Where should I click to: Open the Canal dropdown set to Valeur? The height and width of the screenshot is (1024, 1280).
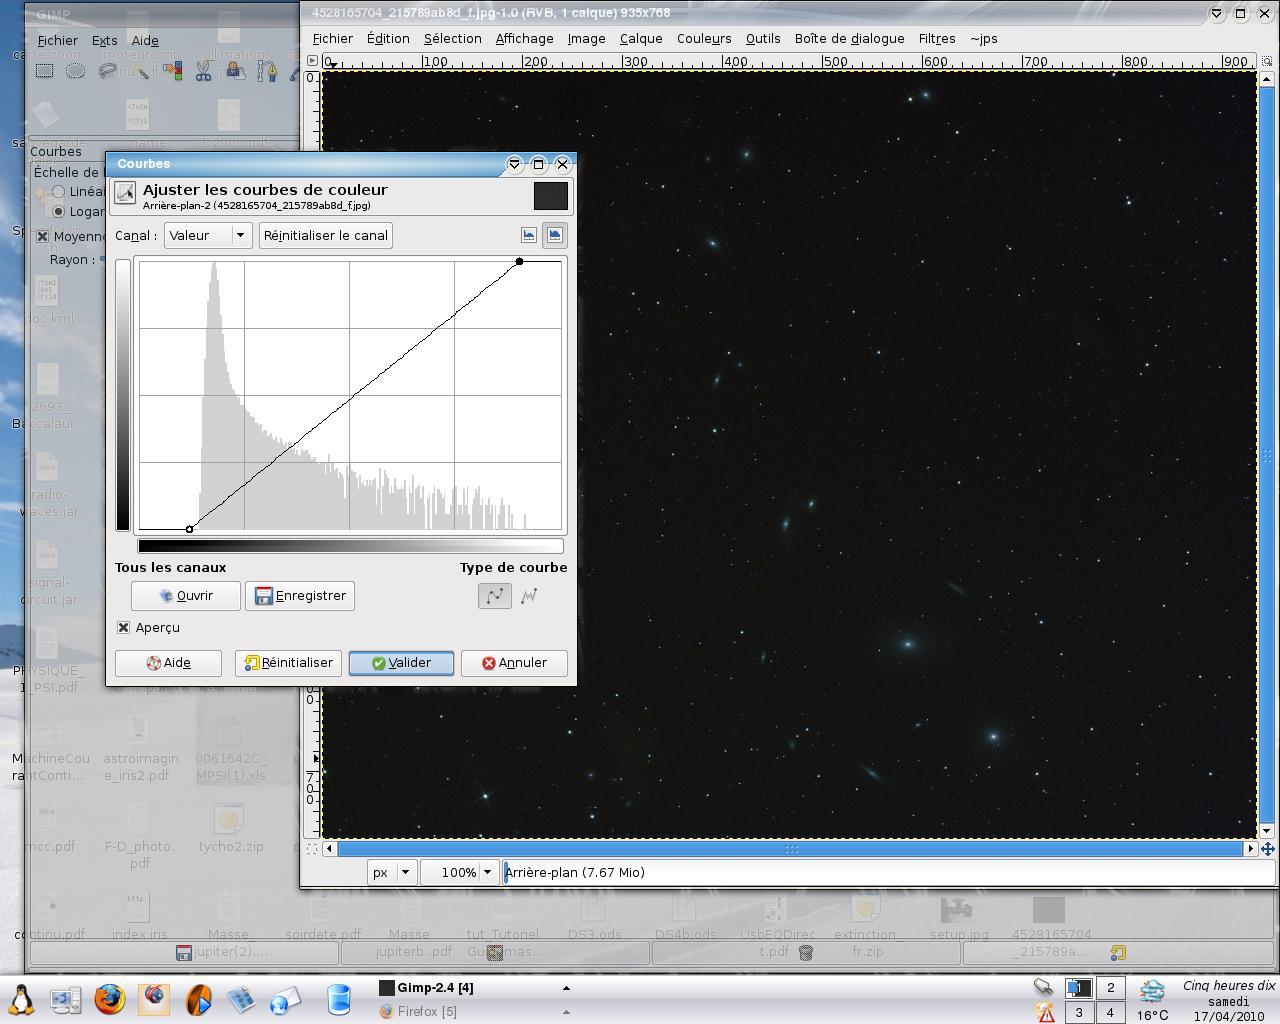(x=207, y=236)
